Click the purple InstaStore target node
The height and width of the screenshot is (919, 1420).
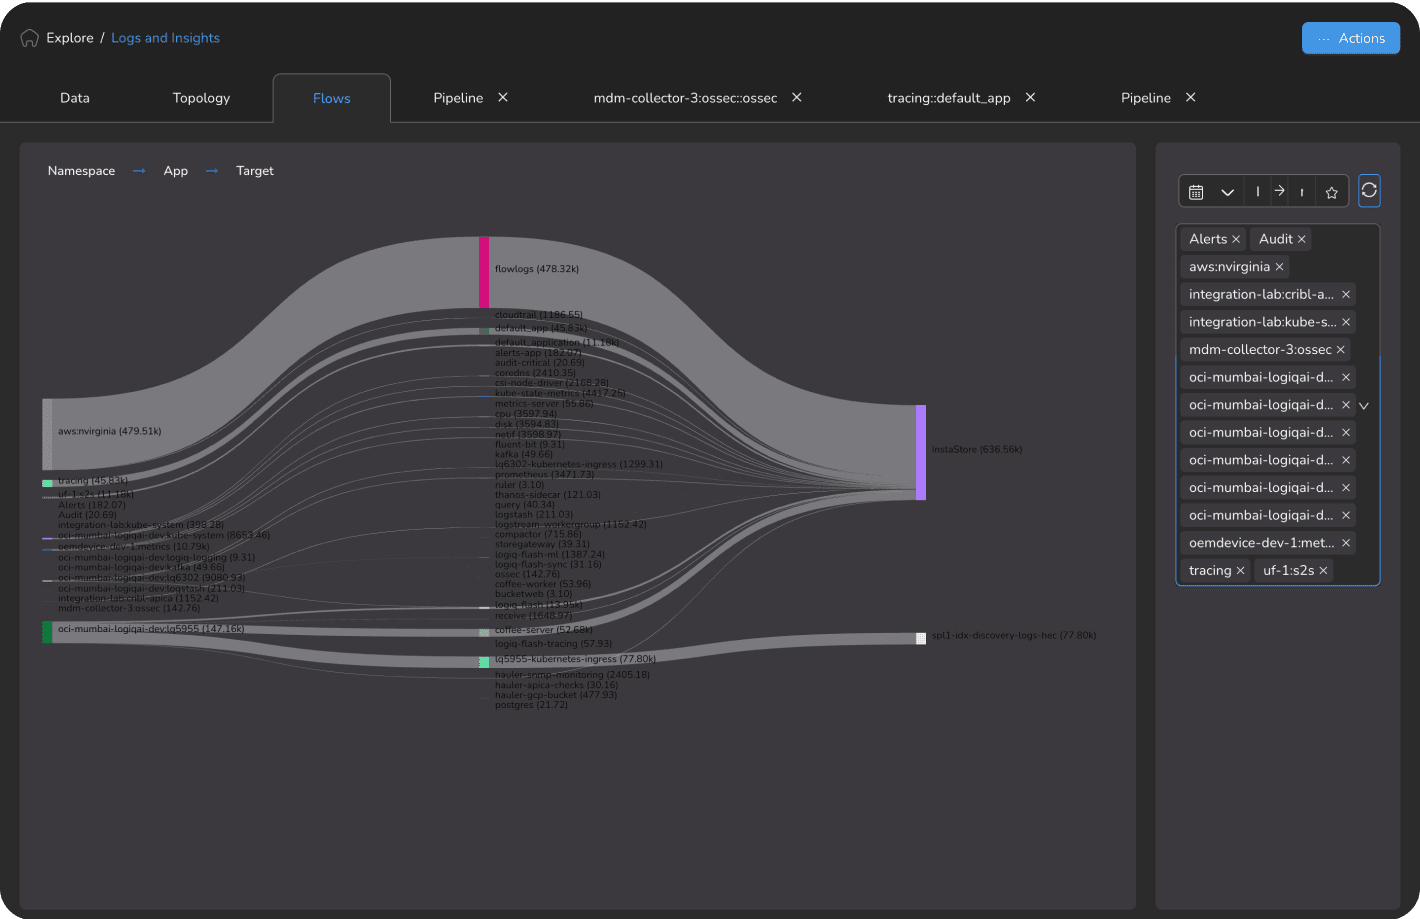tap(920, 452)
